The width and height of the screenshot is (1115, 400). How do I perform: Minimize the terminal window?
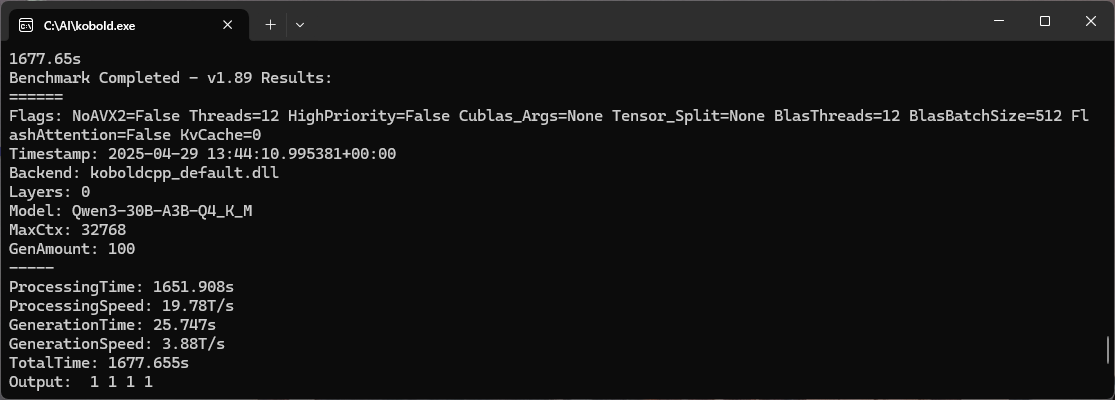[999, 21]
